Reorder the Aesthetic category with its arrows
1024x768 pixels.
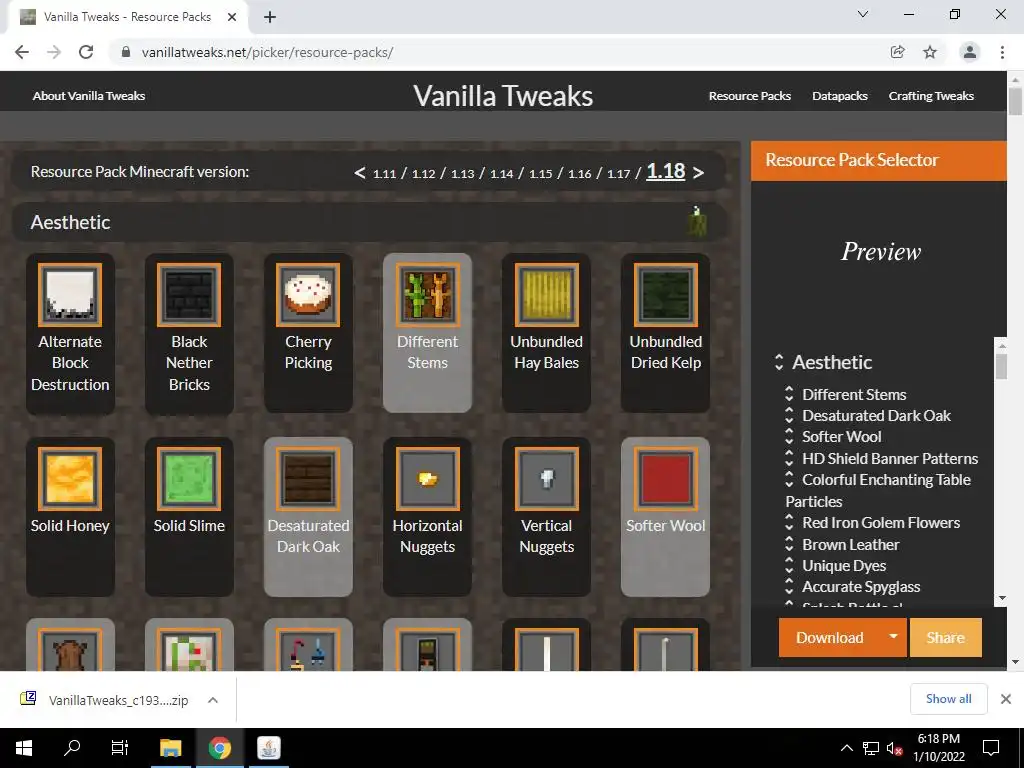(x=778, y=362)
